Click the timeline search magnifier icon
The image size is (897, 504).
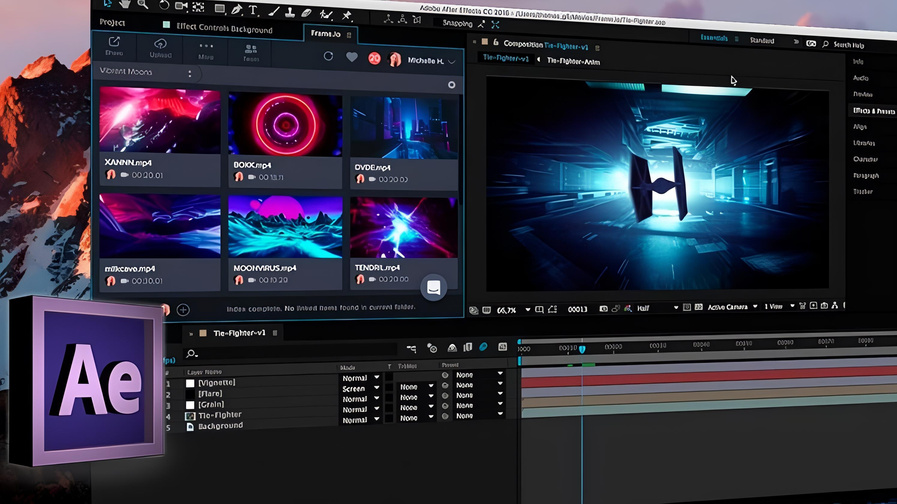click(x=192, y=354)
